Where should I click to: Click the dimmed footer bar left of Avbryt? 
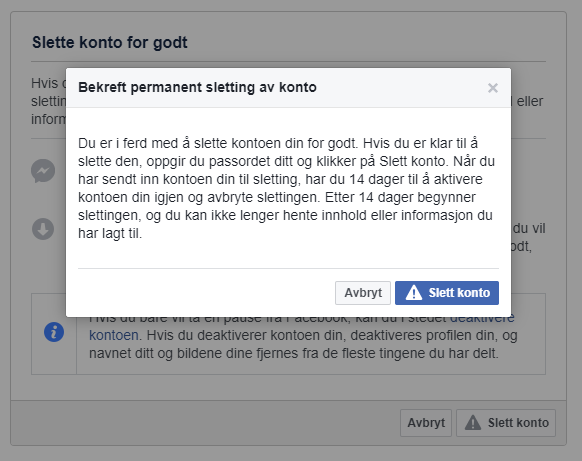point(205,423)
